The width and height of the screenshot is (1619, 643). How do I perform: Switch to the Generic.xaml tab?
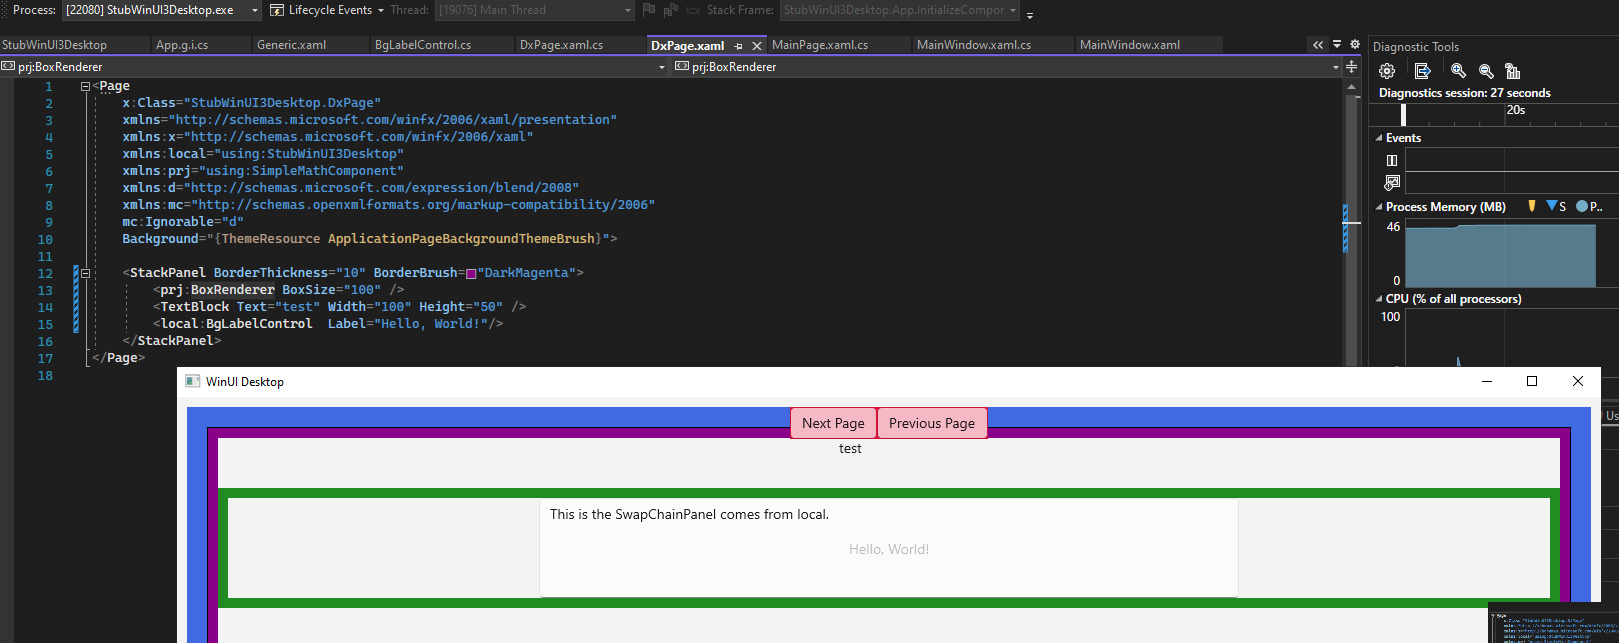pyautogui.click(x=309, y=45)
